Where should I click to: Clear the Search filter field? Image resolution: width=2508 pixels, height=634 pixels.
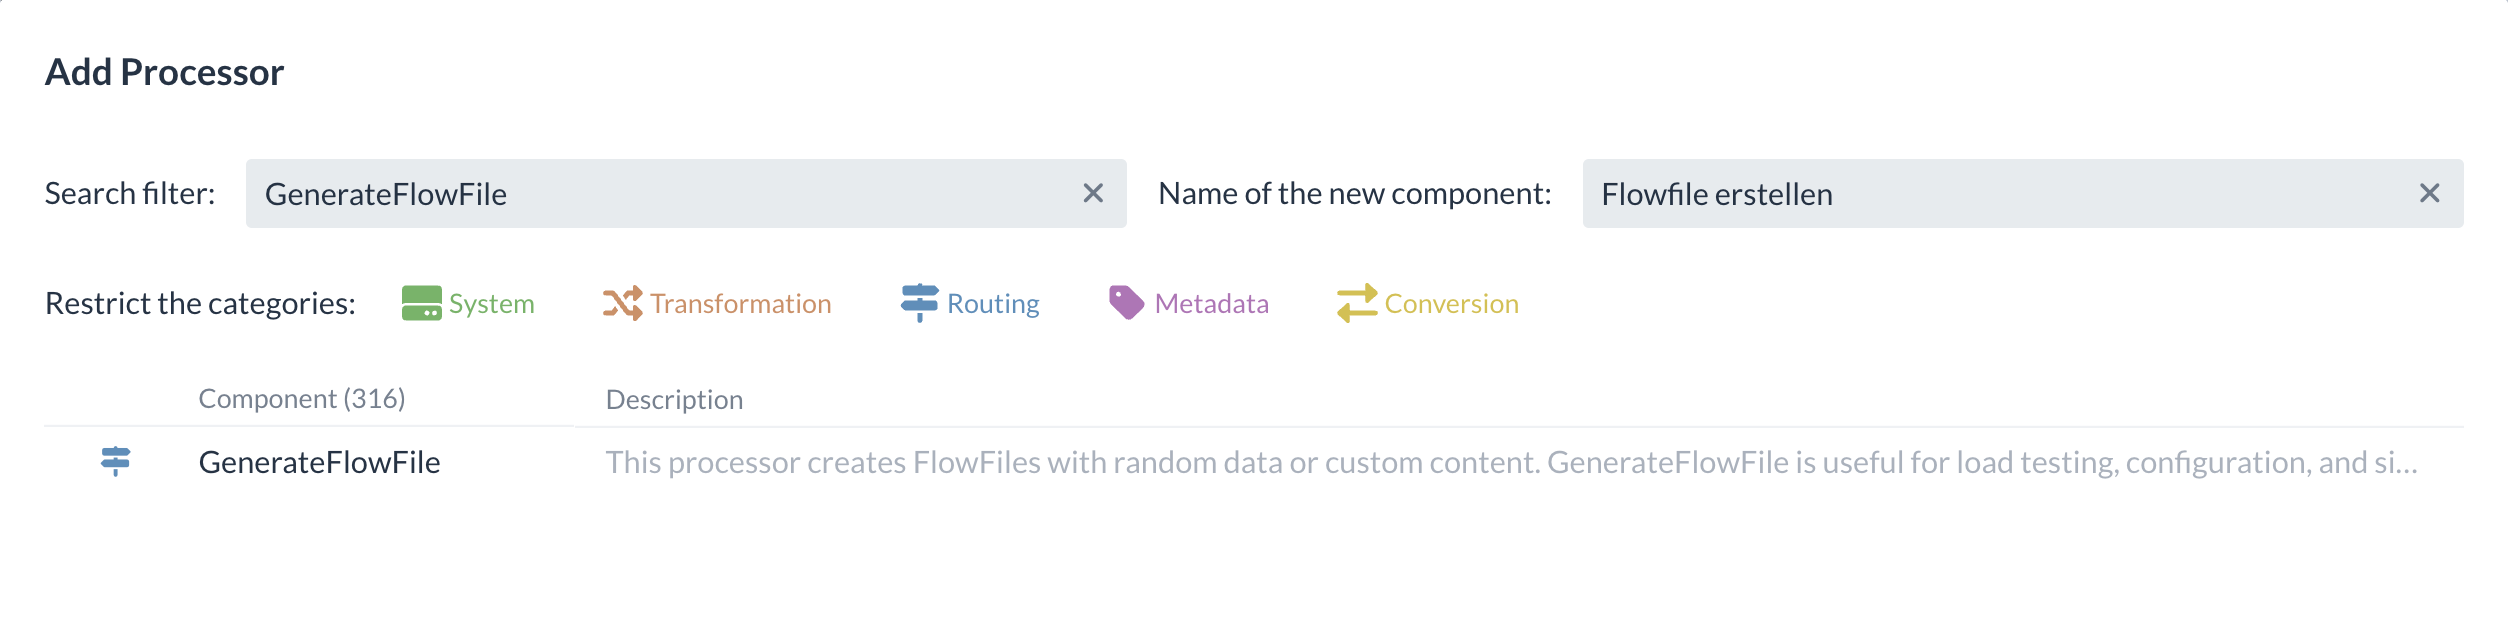[x=1093, y=193]
